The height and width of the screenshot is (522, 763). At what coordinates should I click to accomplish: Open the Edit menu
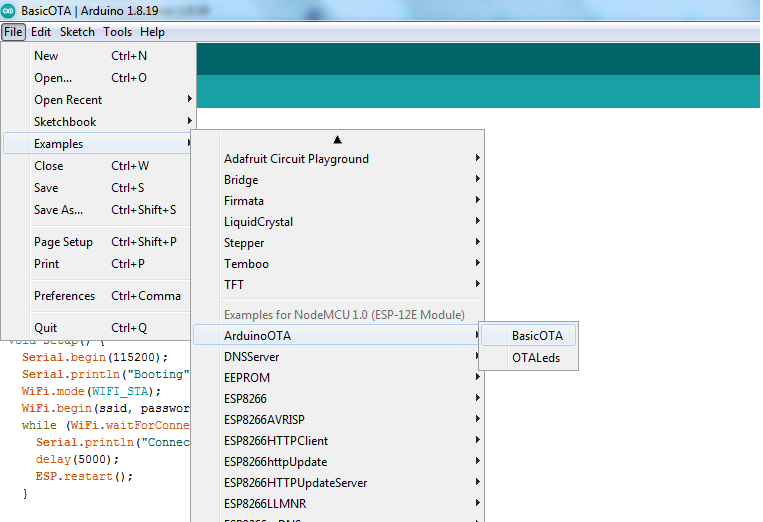[x=41, y=32]
